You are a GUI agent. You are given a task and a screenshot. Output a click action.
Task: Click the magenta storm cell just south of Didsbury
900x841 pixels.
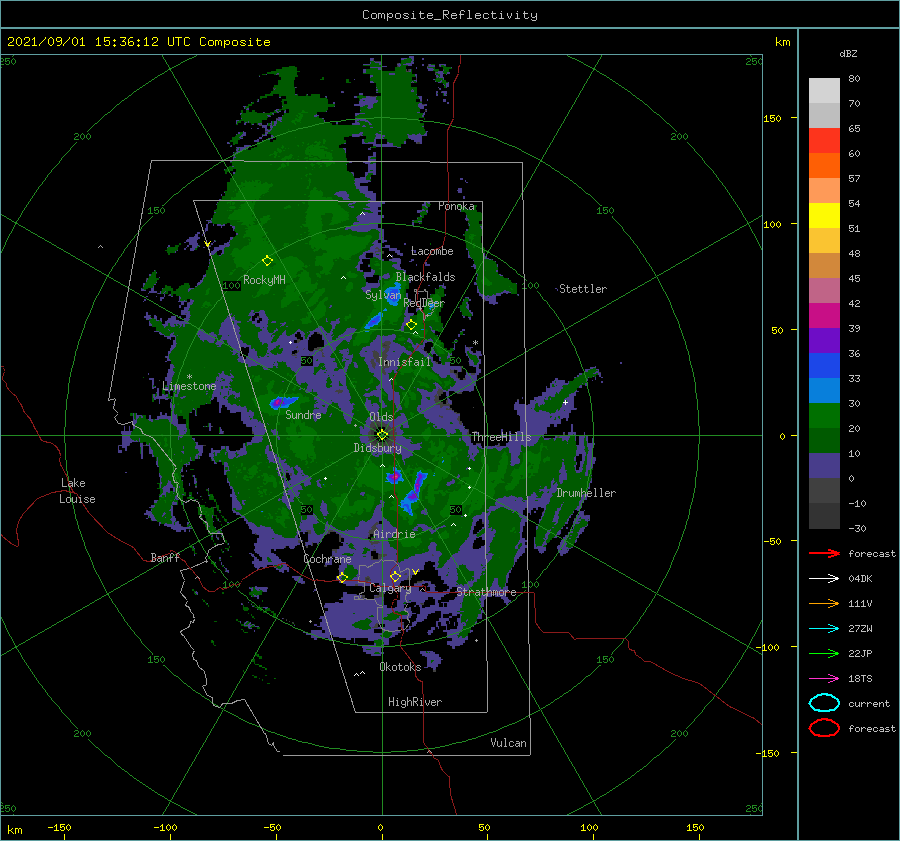point(394,476)
